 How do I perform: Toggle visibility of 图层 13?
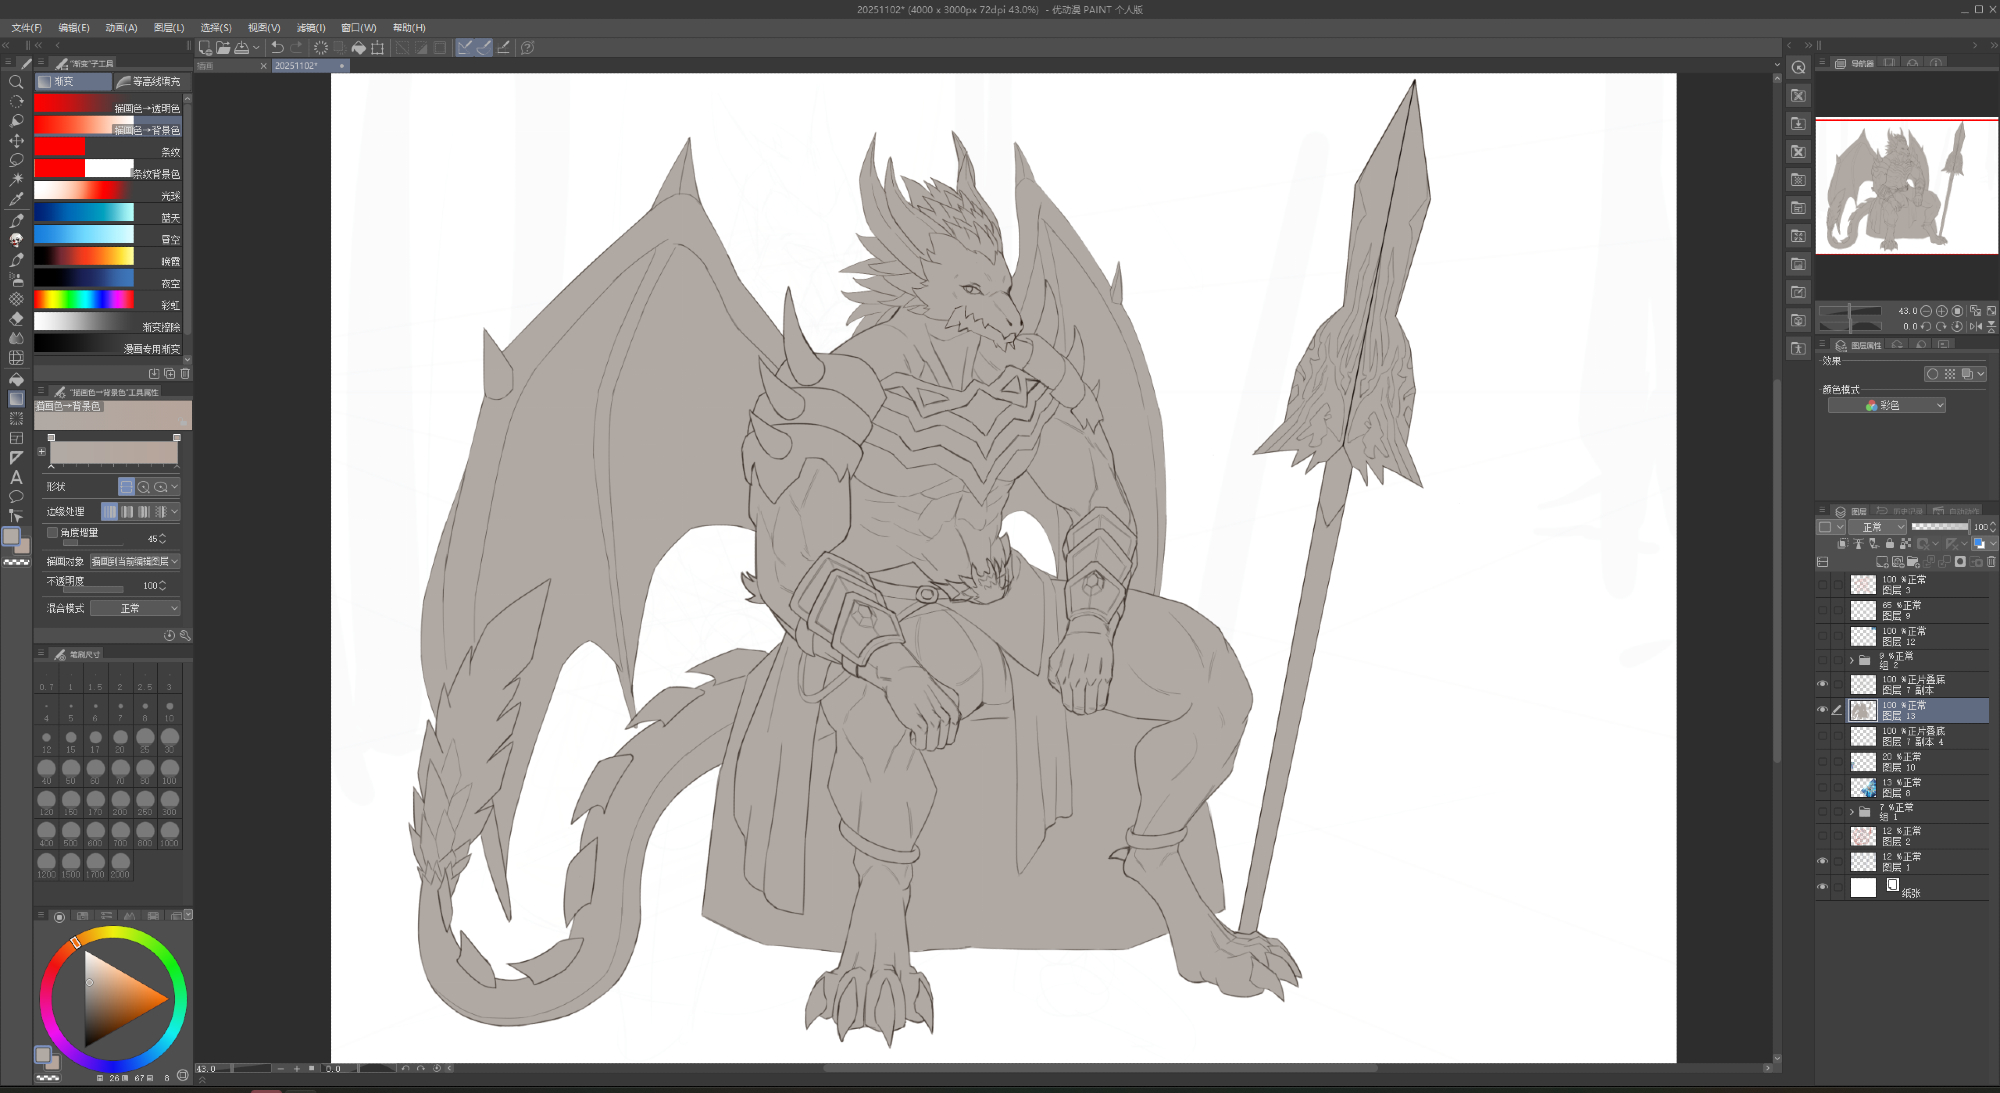coord(1822,710)
